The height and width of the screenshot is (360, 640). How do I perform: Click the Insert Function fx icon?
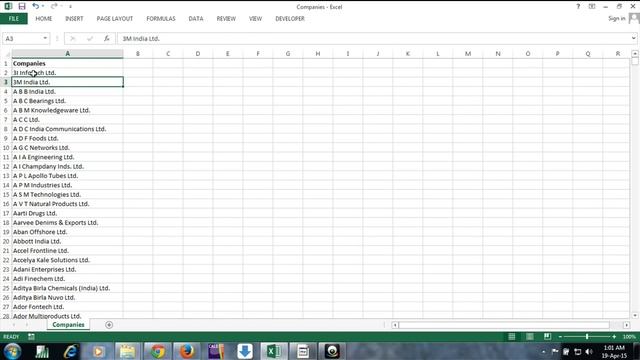[107, 38]
